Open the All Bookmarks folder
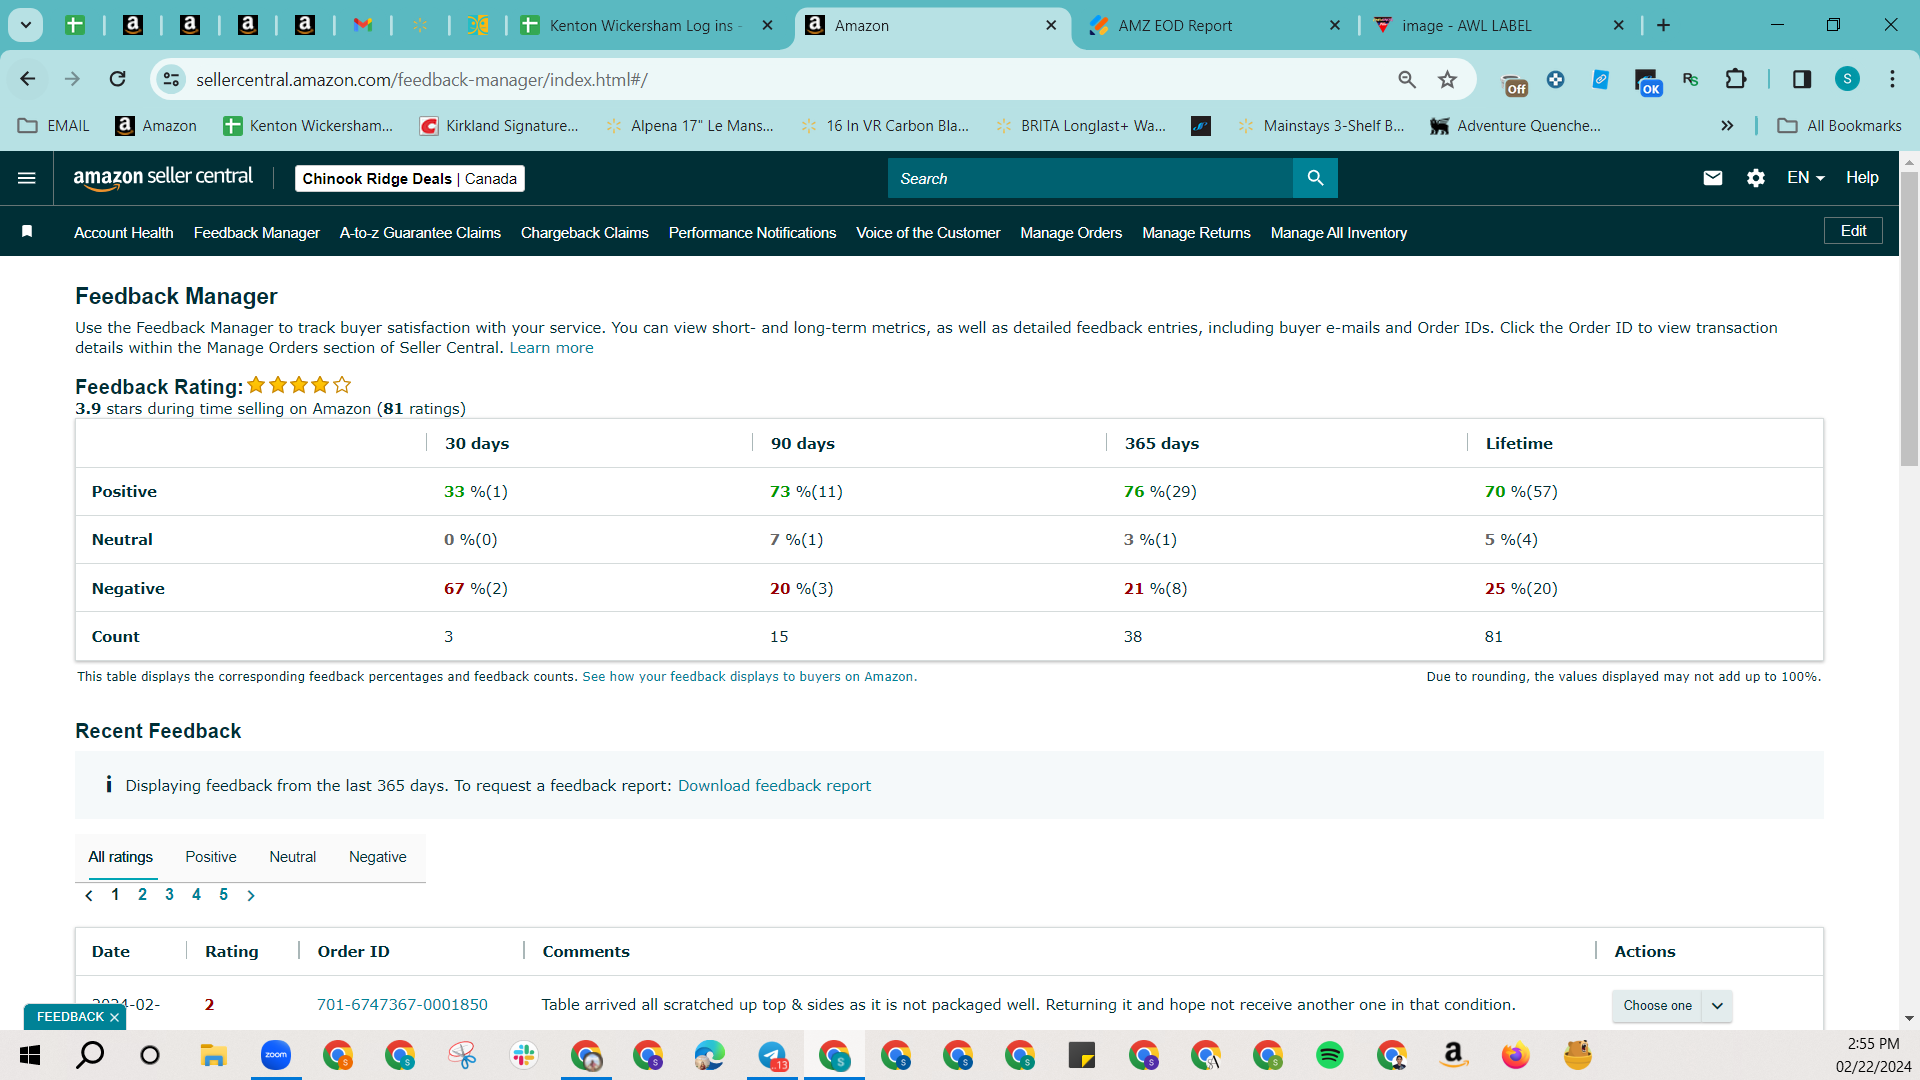The height and width of the screenshot is (1080, 1920). pos(1838,126)
